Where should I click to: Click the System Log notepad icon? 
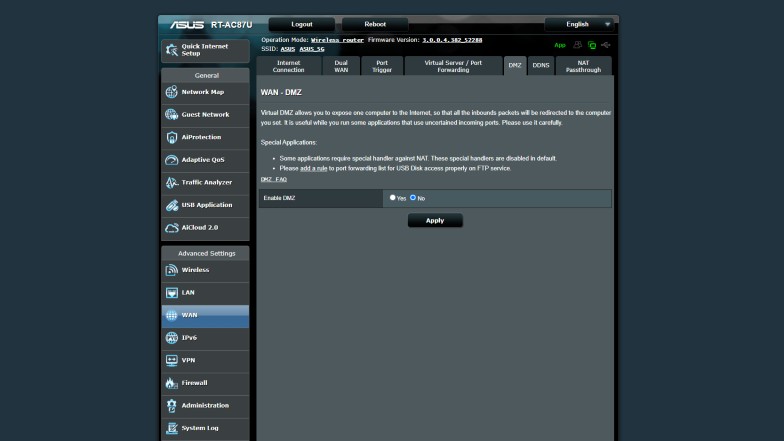click(172, 428)
